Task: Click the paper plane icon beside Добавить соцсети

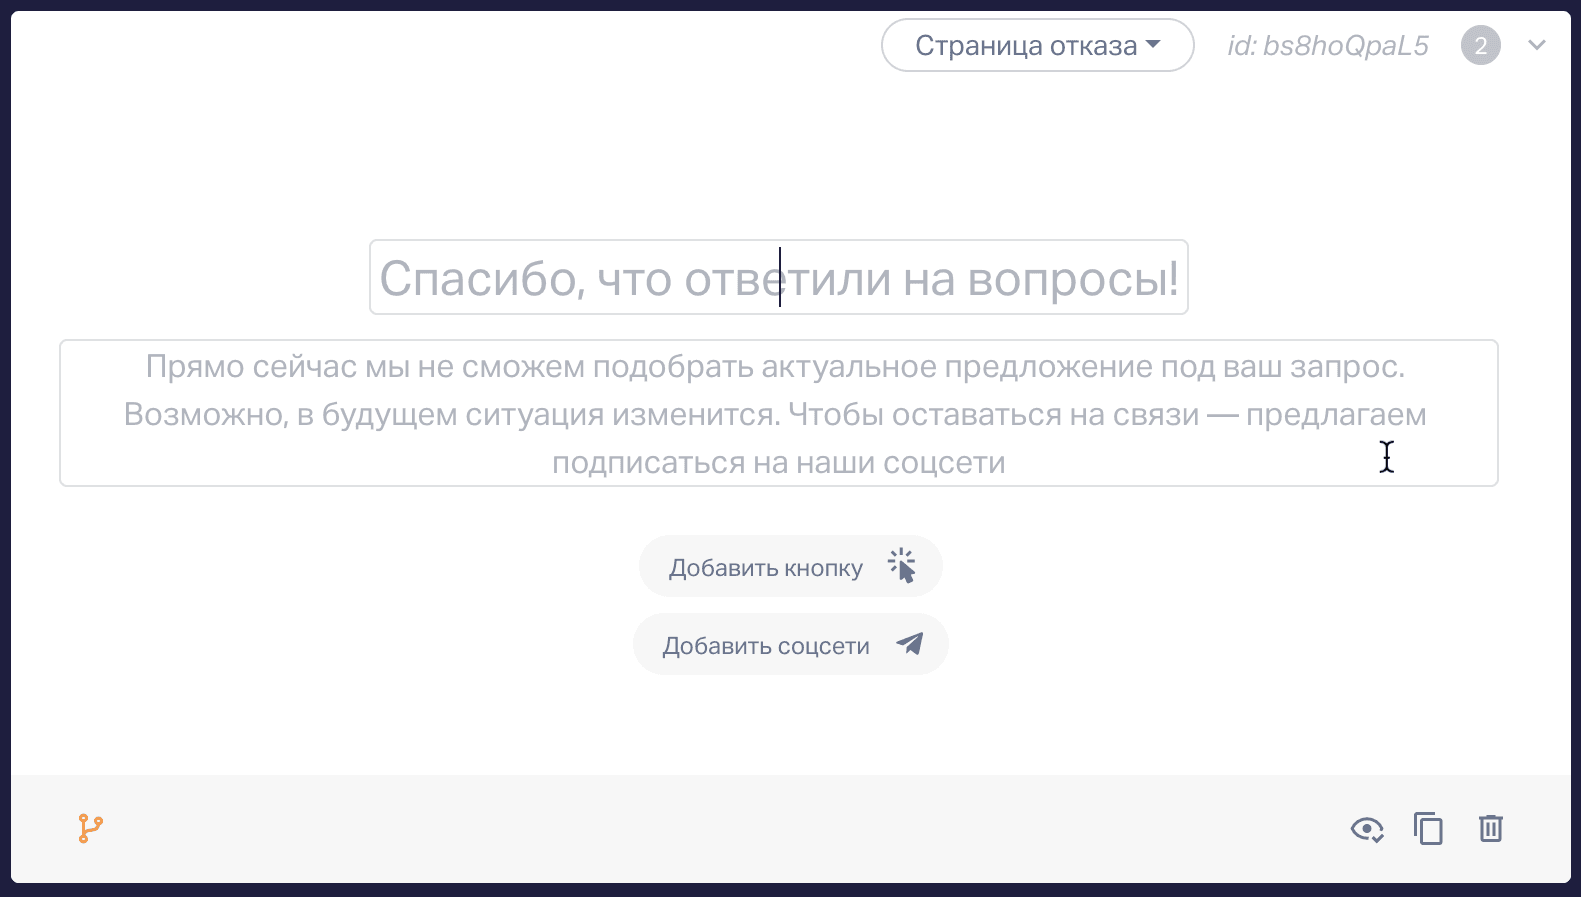Action: (x=909, y=643)
